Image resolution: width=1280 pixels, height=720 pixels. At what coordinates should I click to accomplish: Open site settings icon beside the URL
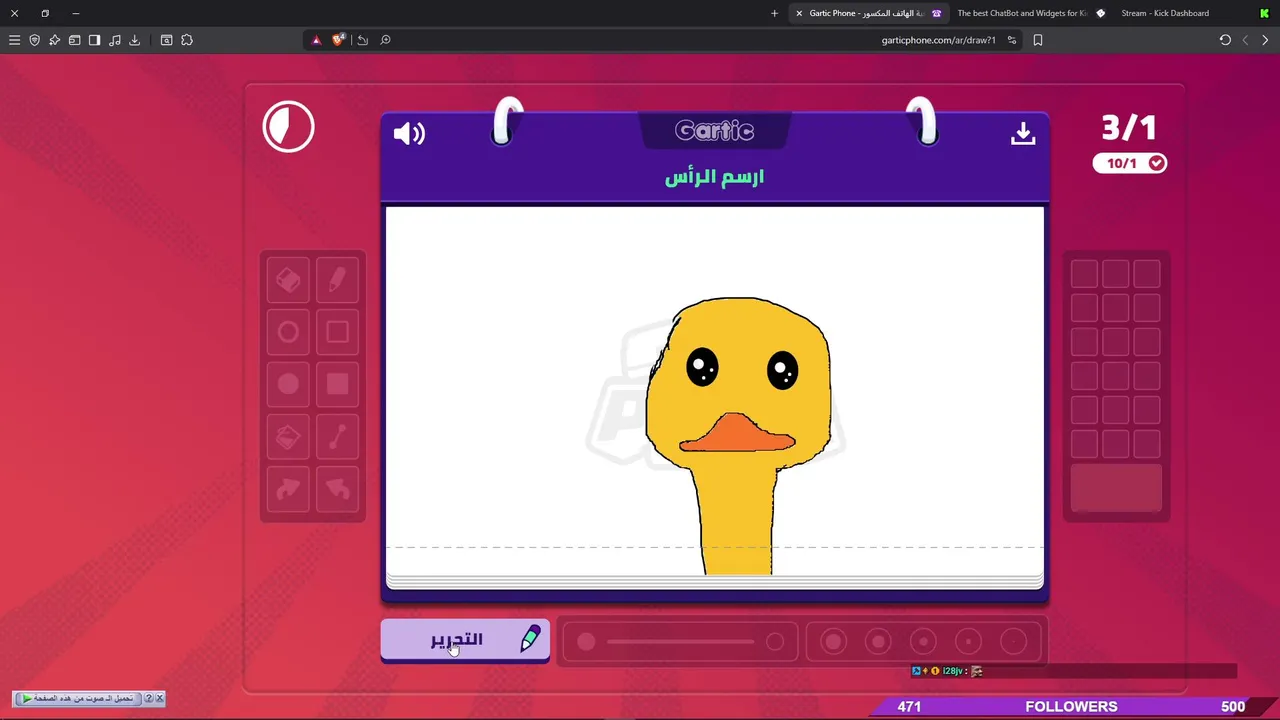pos(1012,40)
